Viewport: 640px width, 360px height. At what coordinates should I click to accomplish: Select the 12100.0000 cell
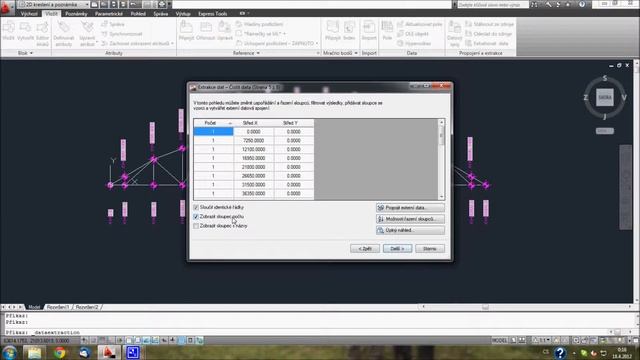[x=253, y=149]
